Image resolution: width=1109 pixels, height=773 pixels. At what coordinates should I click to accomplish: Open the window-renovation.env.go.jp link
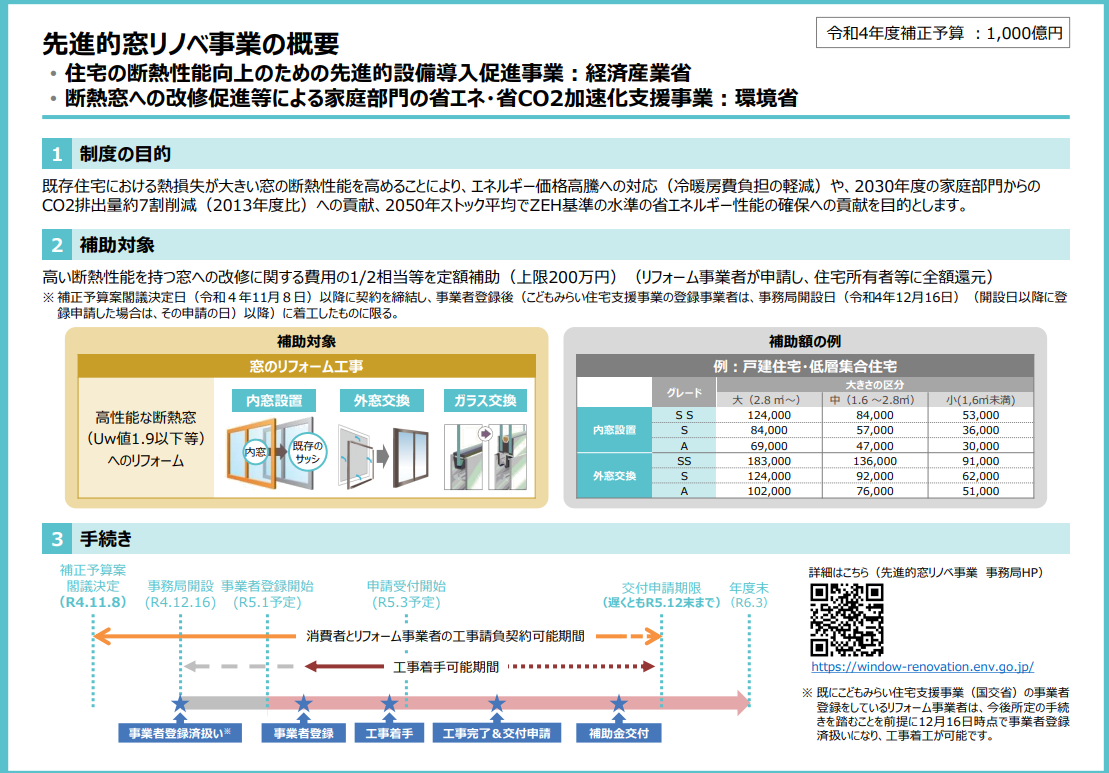[x=922, y=667]
